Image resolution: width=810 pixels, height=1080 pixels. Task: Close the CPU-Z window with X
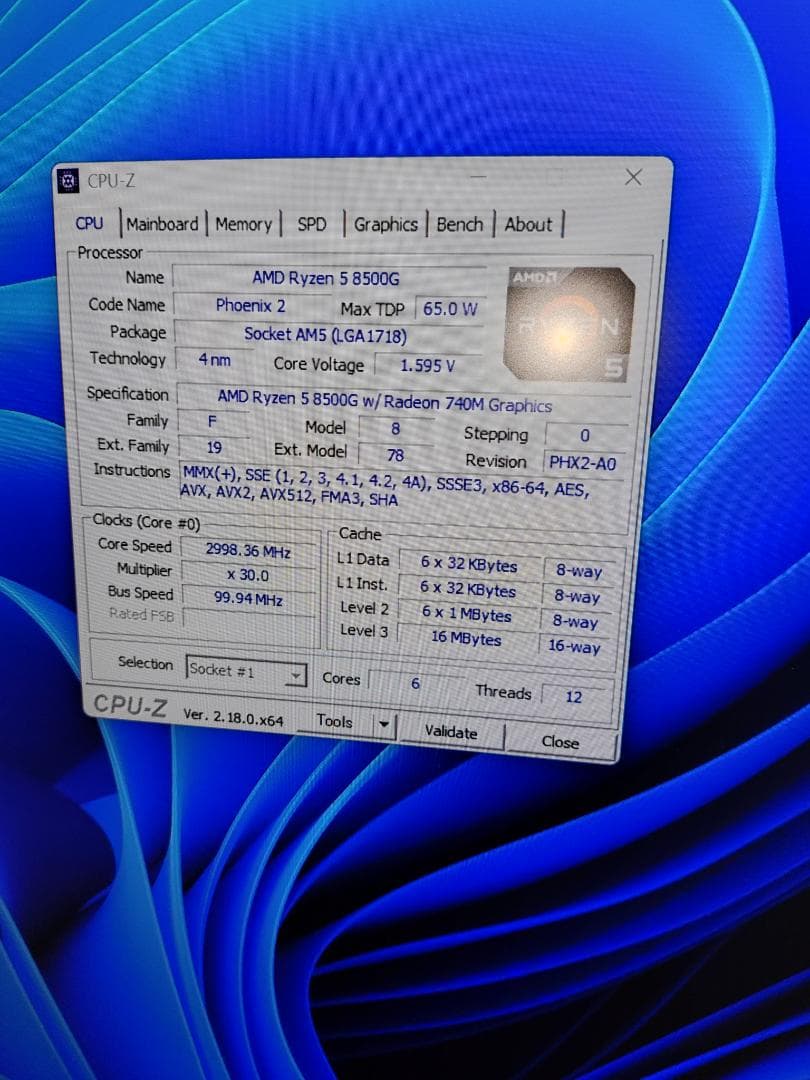tap(634, 178)
